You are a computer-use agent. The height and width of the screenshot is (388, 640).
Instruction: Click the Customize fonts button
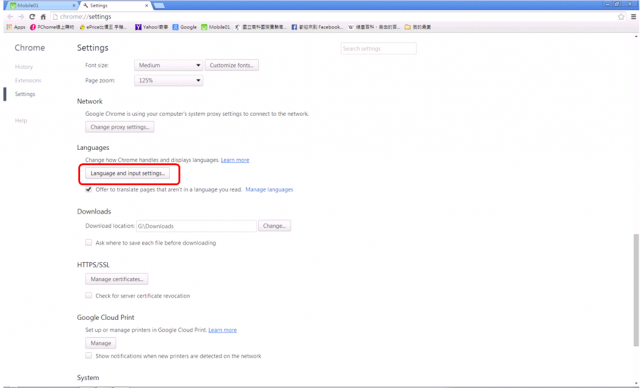231,65
